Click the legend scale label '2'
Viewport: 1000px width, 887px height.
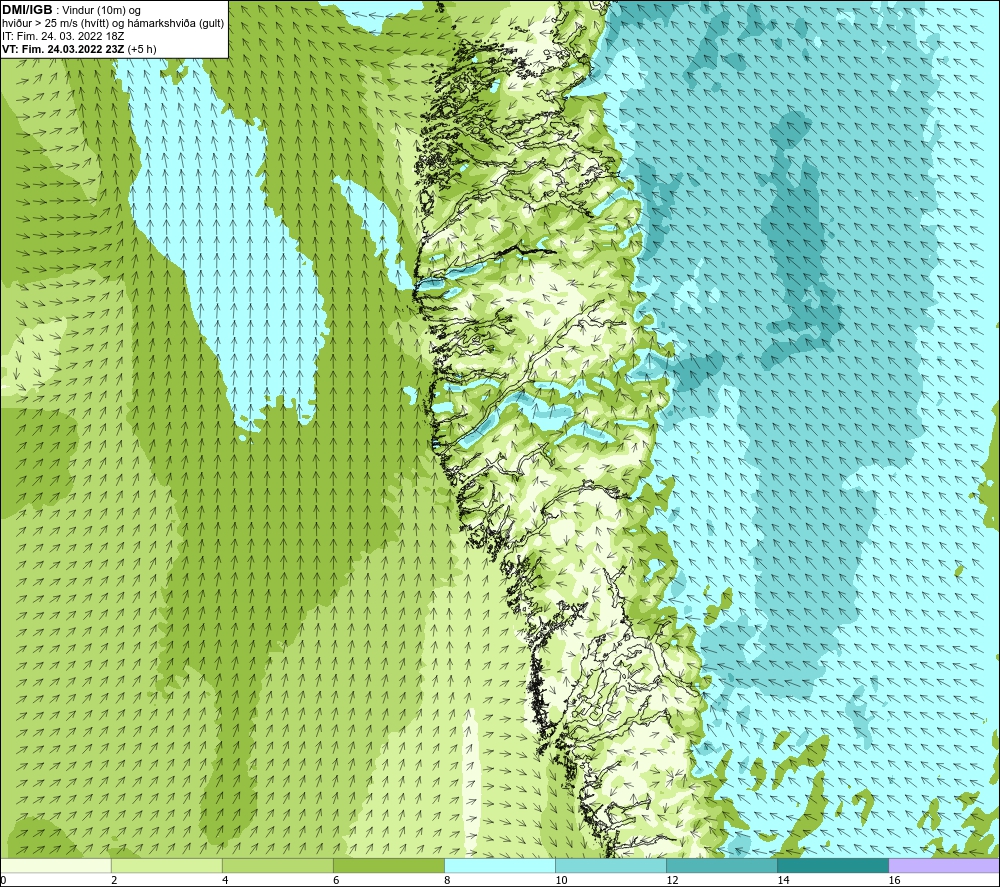click(x=114, y=880)
